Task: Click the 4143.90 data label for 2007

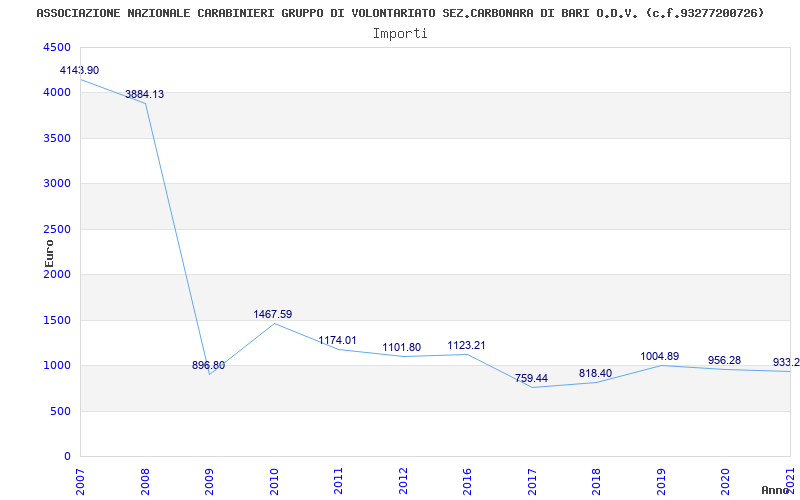Action: click(80, 70)
